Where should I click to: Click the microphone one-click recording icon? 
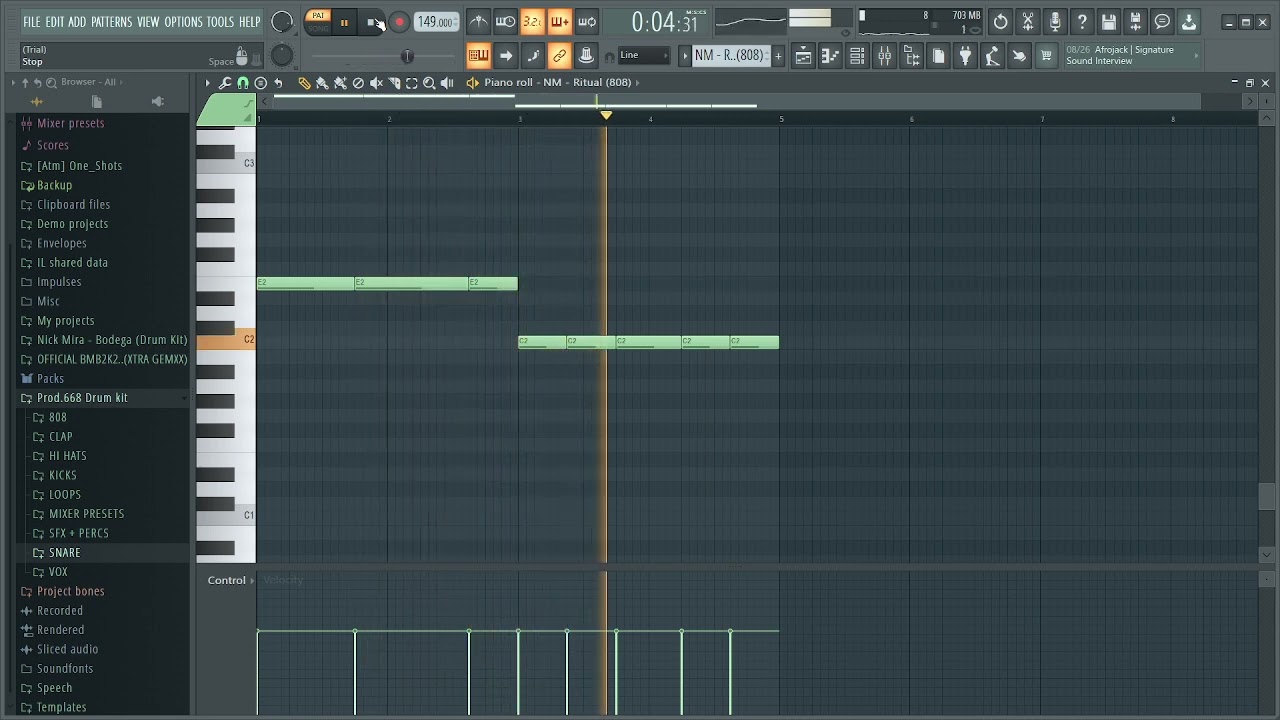pyautogui.click(x=1055, y=22)
